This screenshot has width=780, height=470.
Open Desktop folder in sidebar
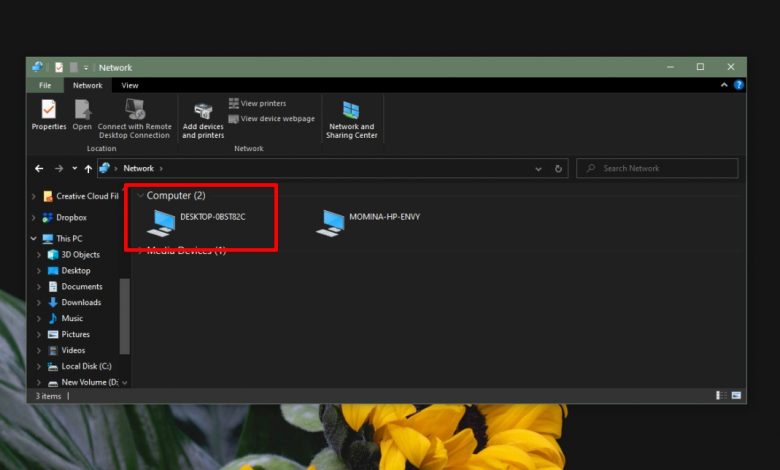coord(69,271)
